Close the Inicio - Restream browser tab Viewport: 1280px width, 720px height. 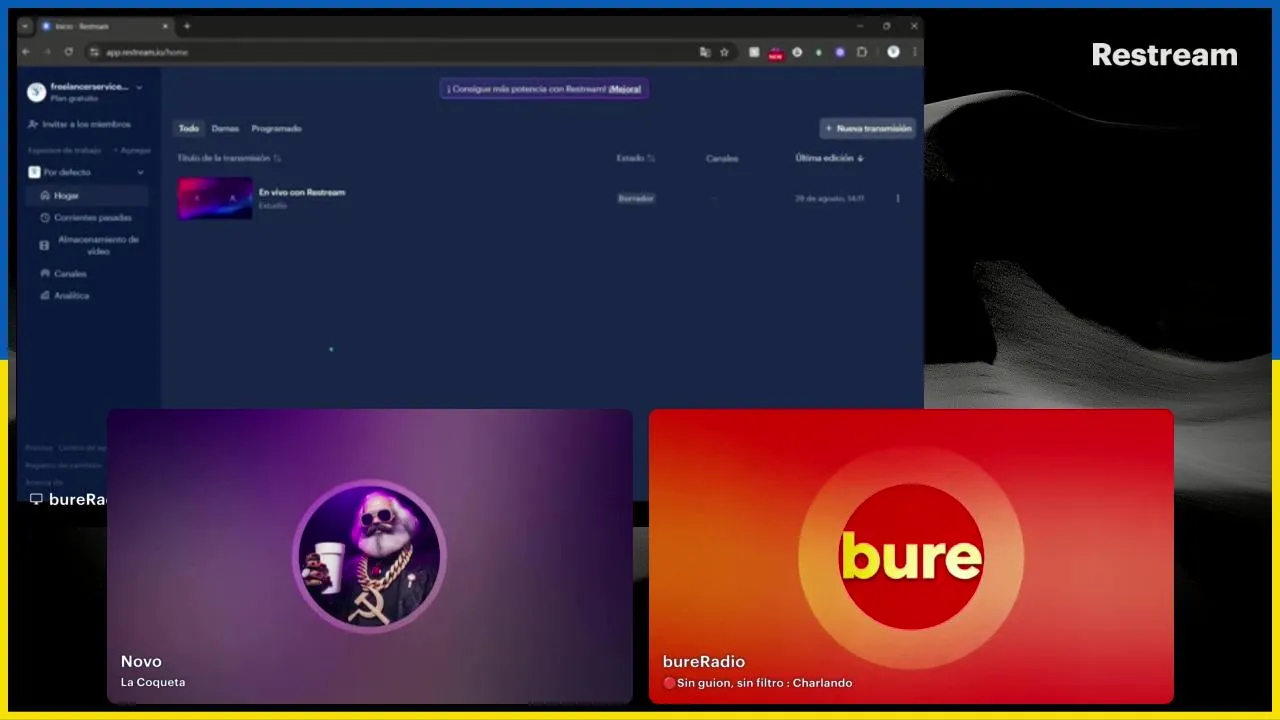click(165, 26)
